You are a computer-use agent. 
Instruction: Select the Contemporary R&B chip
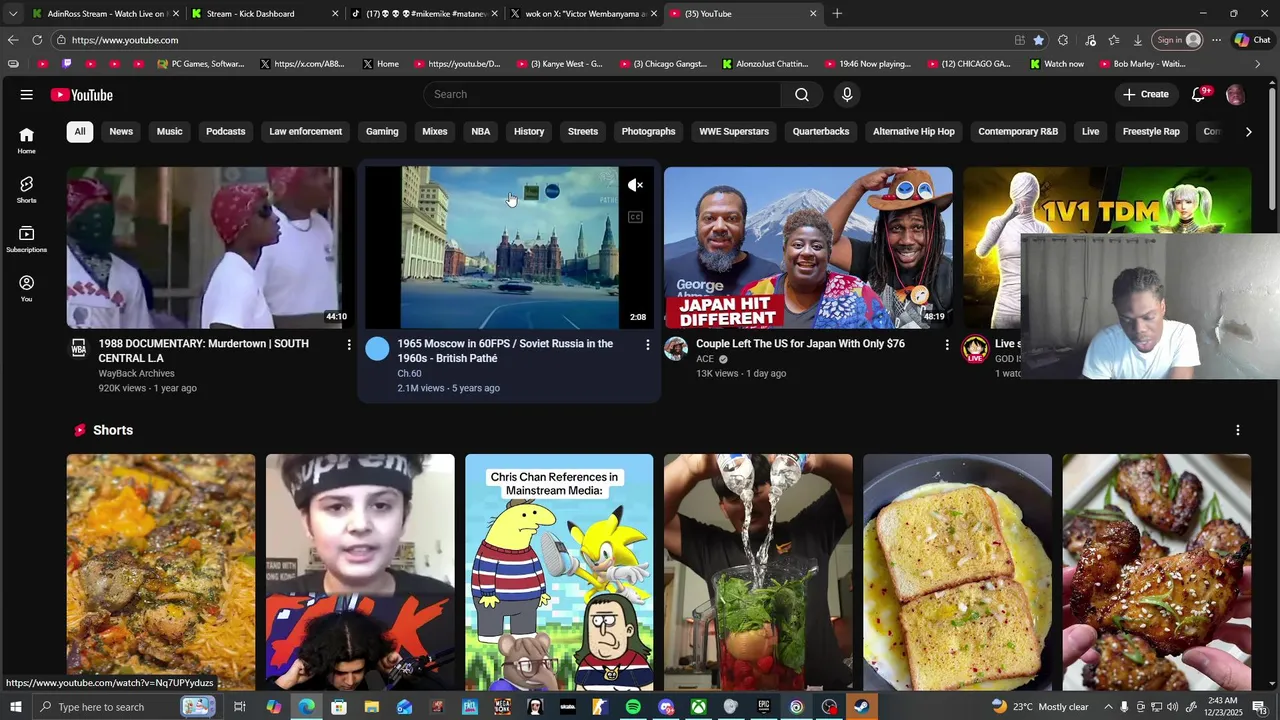tap(1018, 131)
